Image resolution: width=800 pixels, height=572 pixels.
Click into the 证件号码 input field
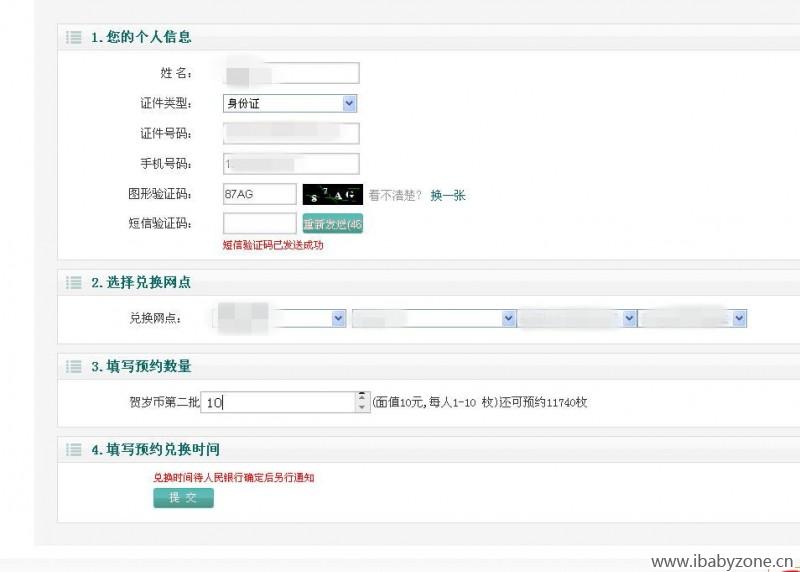(x=290, y=133)
